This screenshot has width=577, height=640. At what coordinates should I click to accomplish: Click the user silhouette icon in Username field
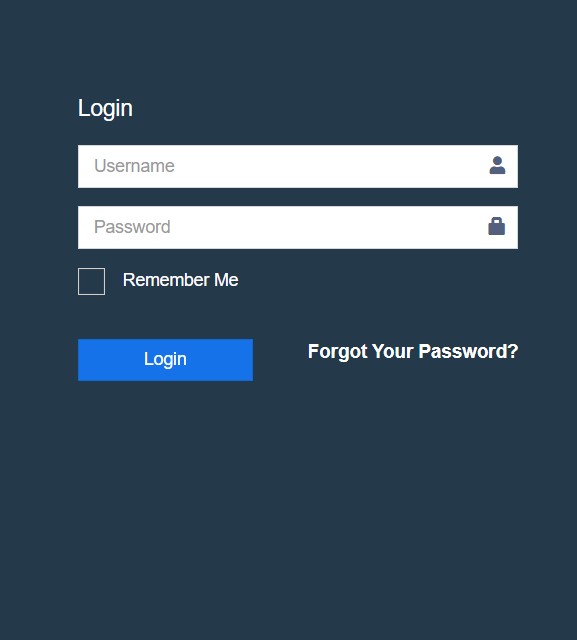click(x=497, y=165)
